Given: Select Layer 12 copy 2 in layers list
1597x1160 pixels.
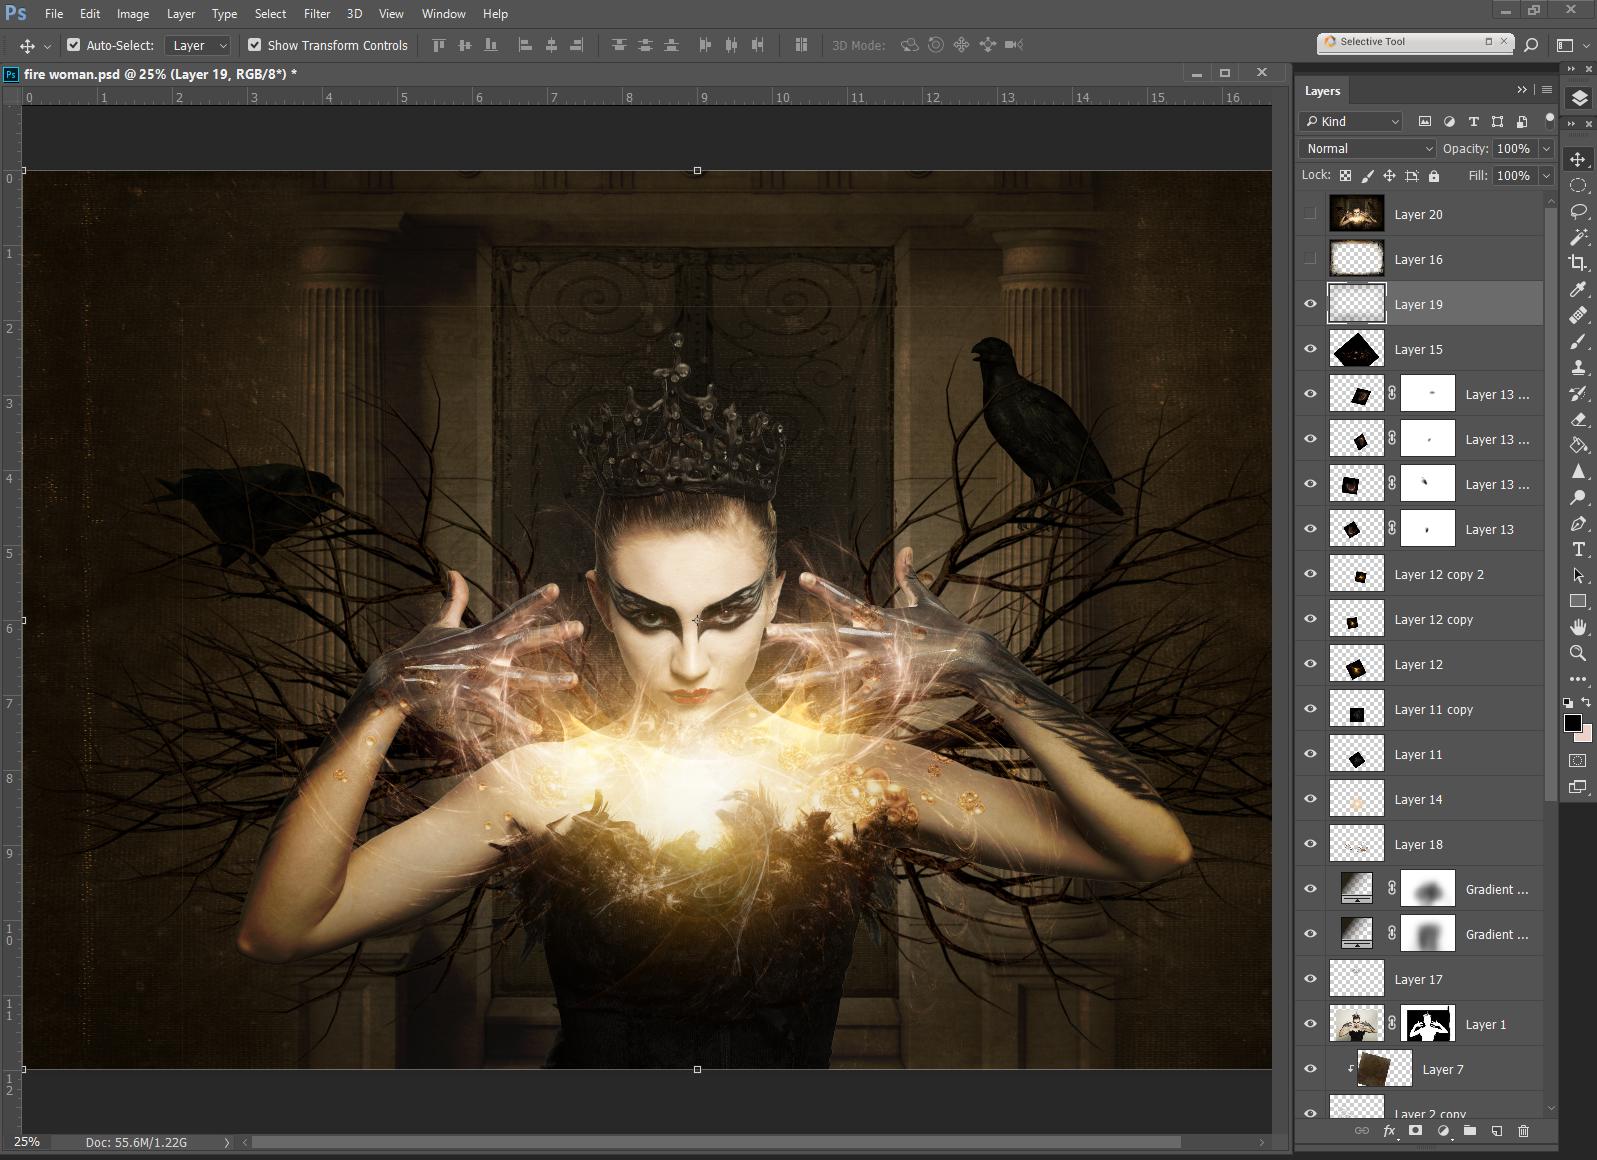Looking at the screenshot, I should [x=1438, y=574].
